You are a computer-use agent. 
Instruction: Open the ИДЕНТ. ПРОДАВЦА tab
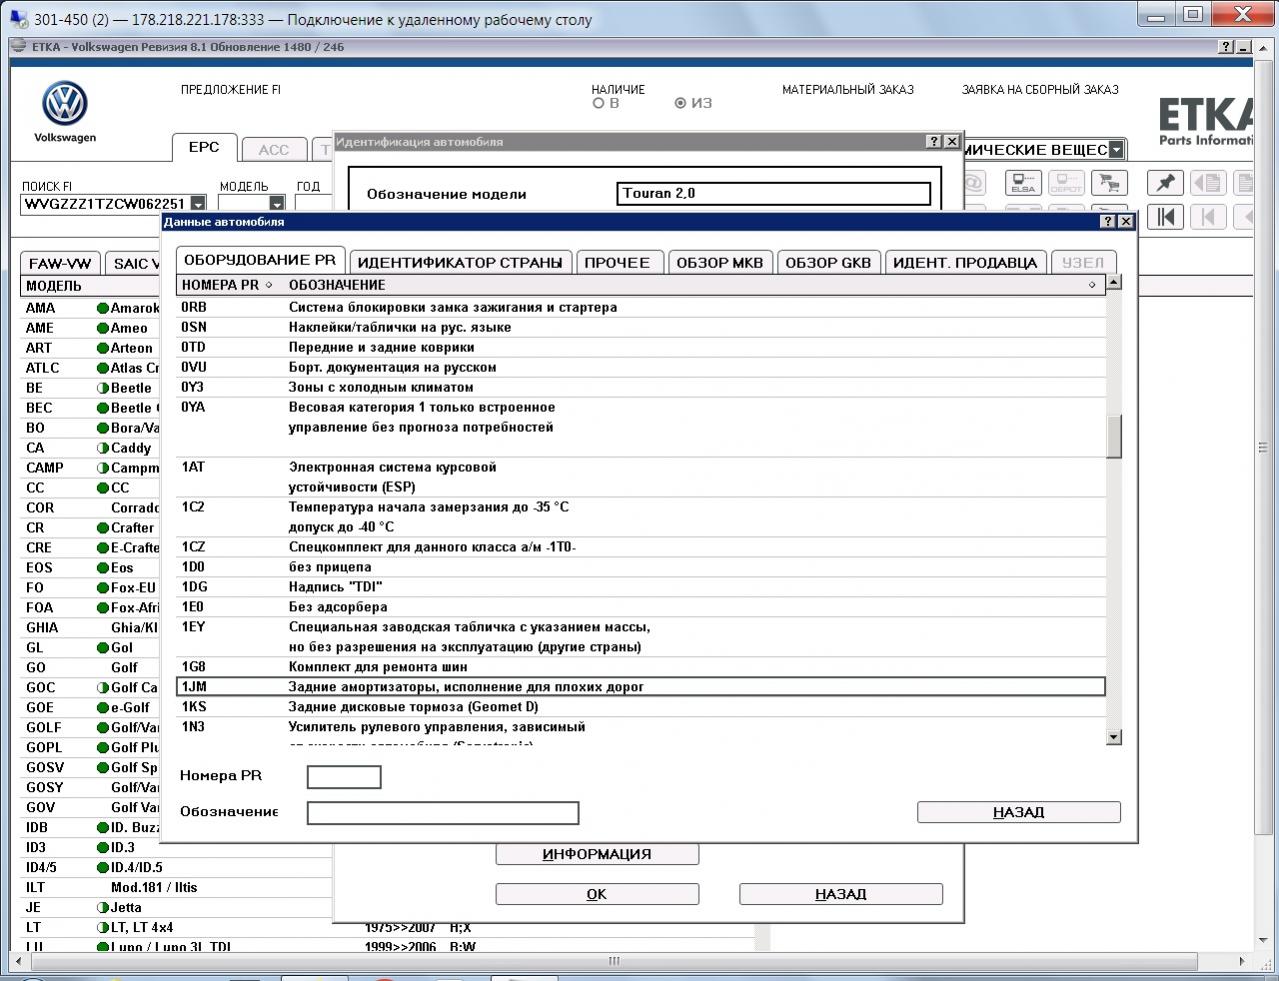click(x=965, y=262)
